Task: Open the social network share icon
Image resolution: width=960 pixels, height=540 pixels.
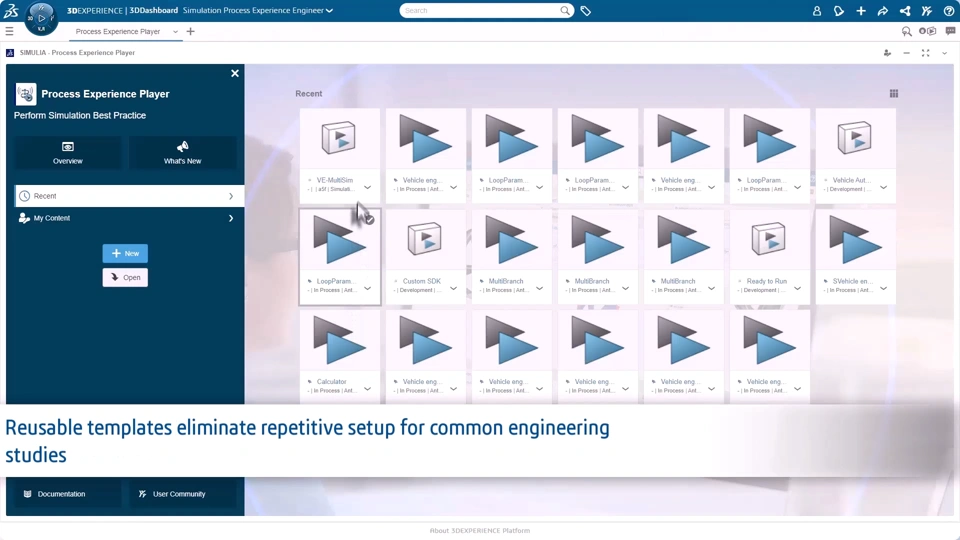Action: tap(905, 10)
